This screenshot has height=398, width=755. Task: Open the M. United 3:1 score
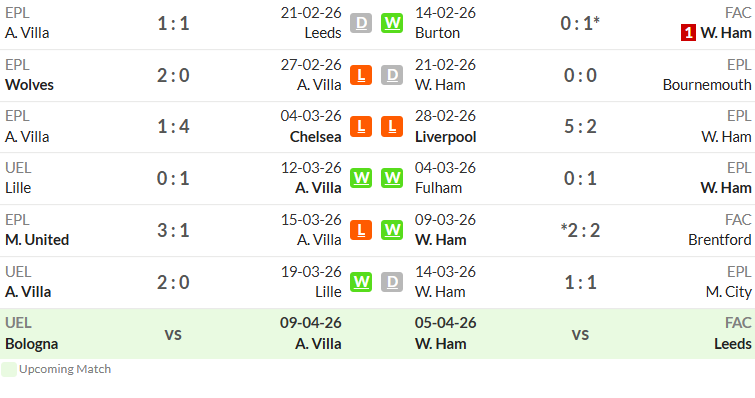(x=173, y=230)
